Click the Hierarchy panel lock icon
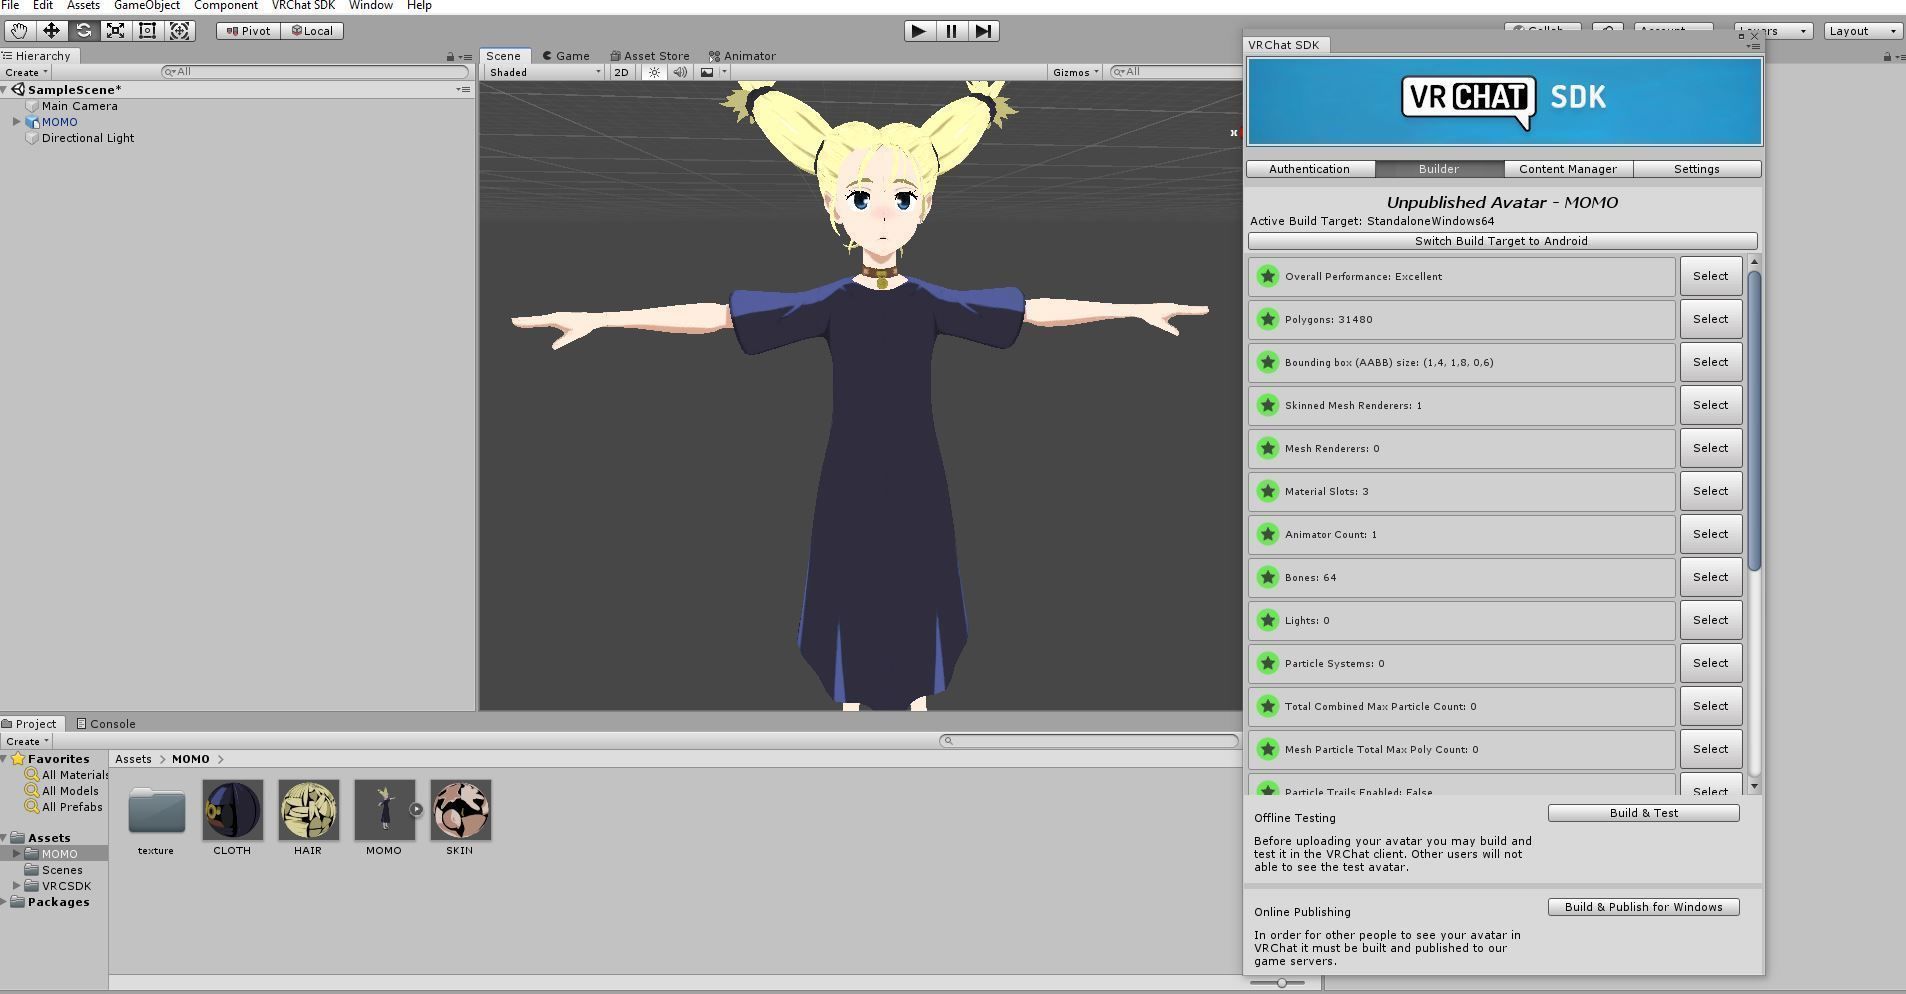The width and height of the screenshot is (1906, 994). coord(450,57)
